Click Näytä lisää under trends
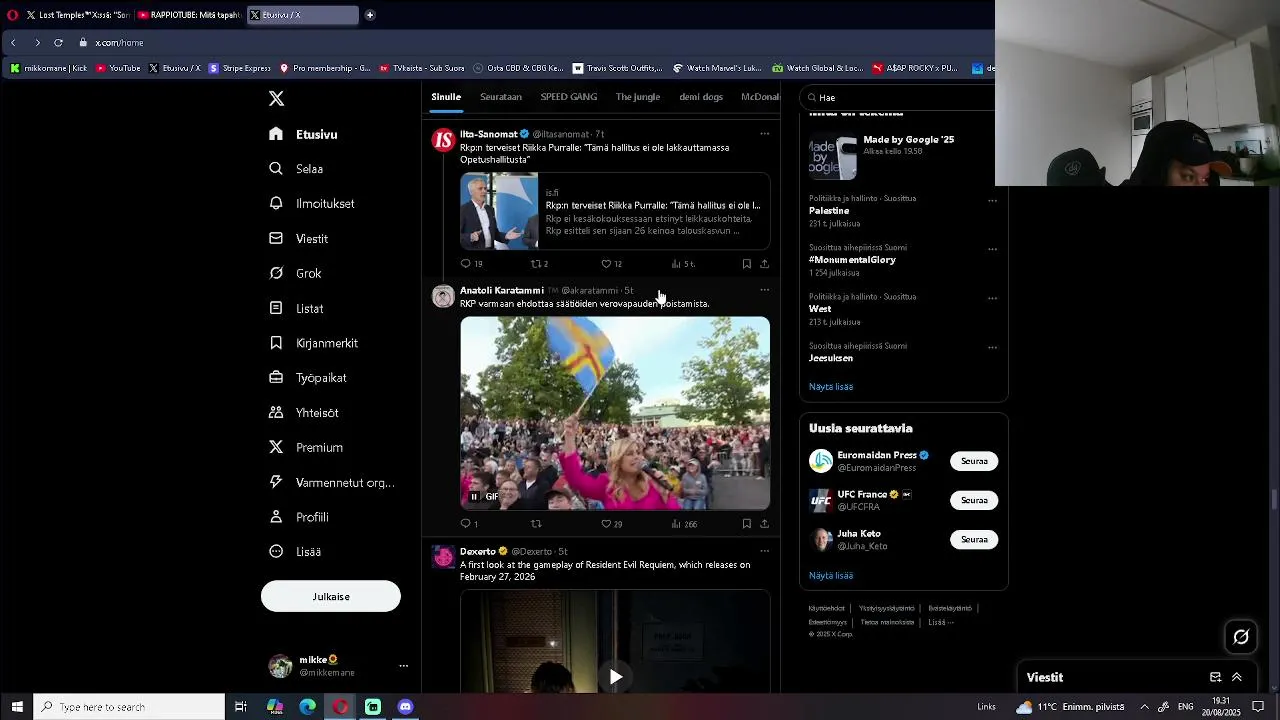This screenshot has width=1280, height=720. pos(831,387)
